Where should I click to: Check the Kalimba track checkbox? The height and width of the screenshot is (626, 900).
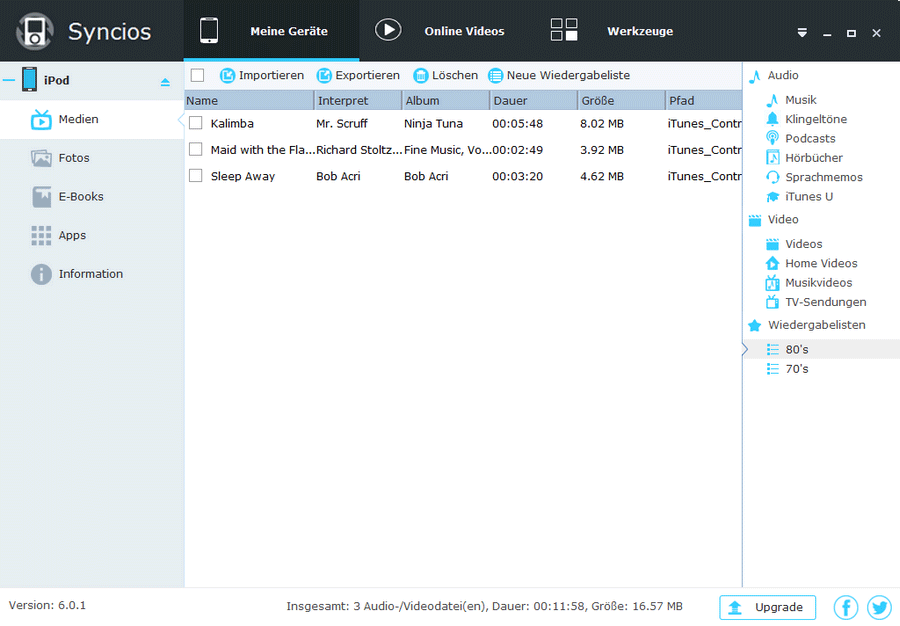click(x=196, y=123)
